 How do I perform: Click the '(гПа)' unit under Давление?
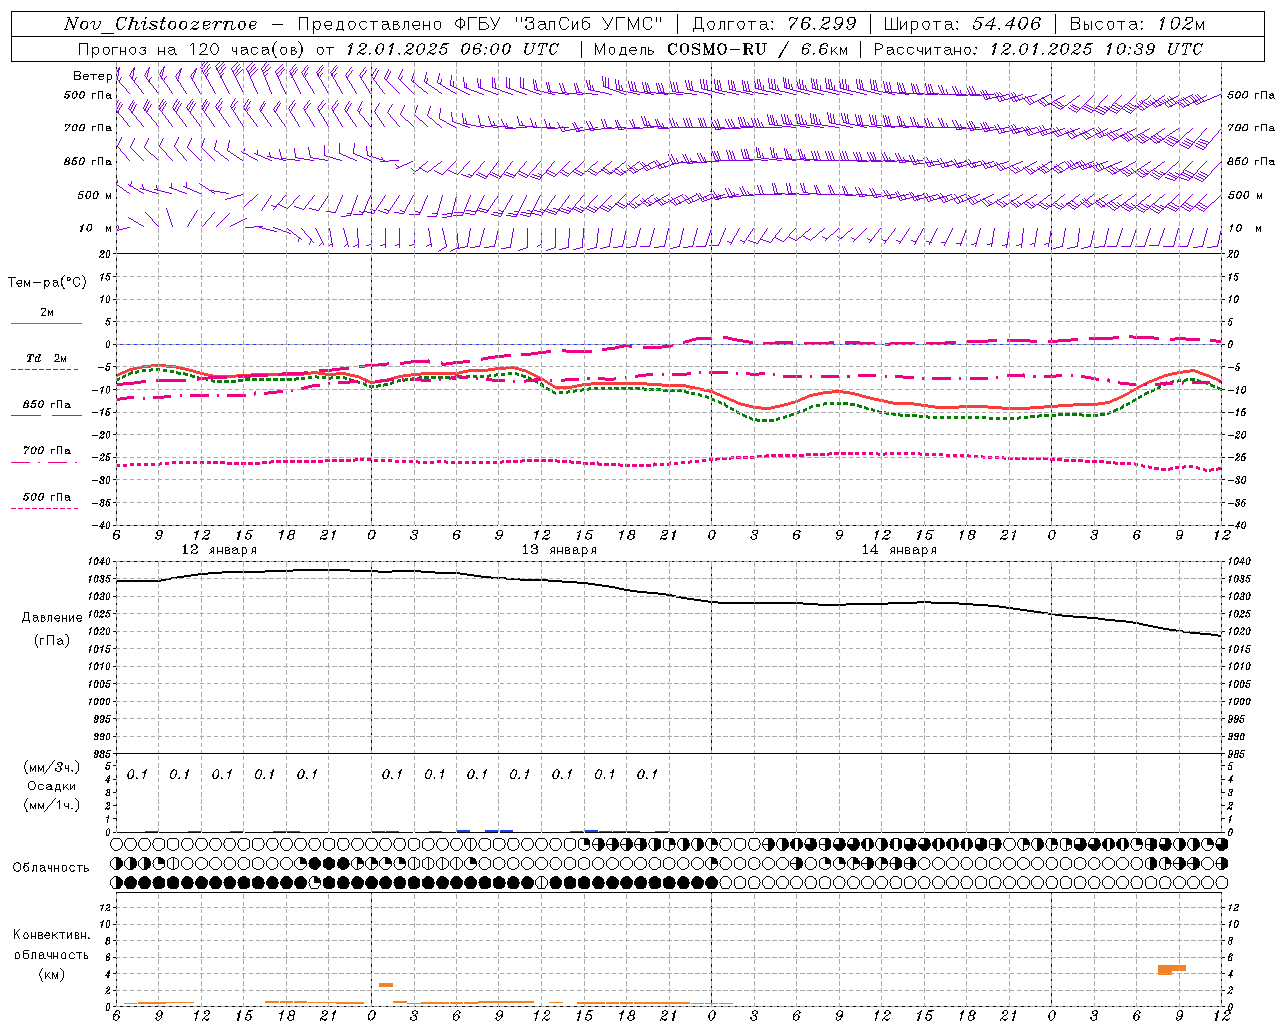click(51, 641)
